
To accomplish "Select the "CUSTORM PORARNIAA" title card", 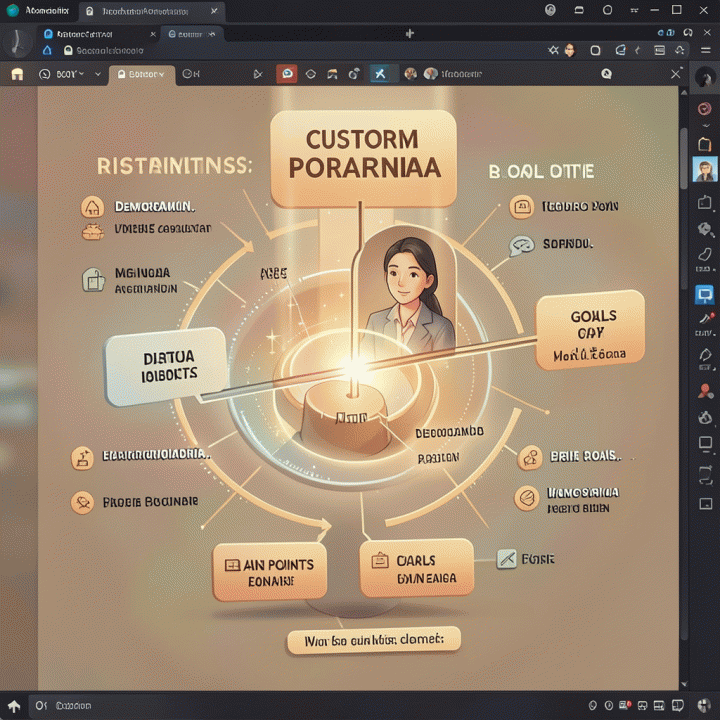I will click(364, 159).
